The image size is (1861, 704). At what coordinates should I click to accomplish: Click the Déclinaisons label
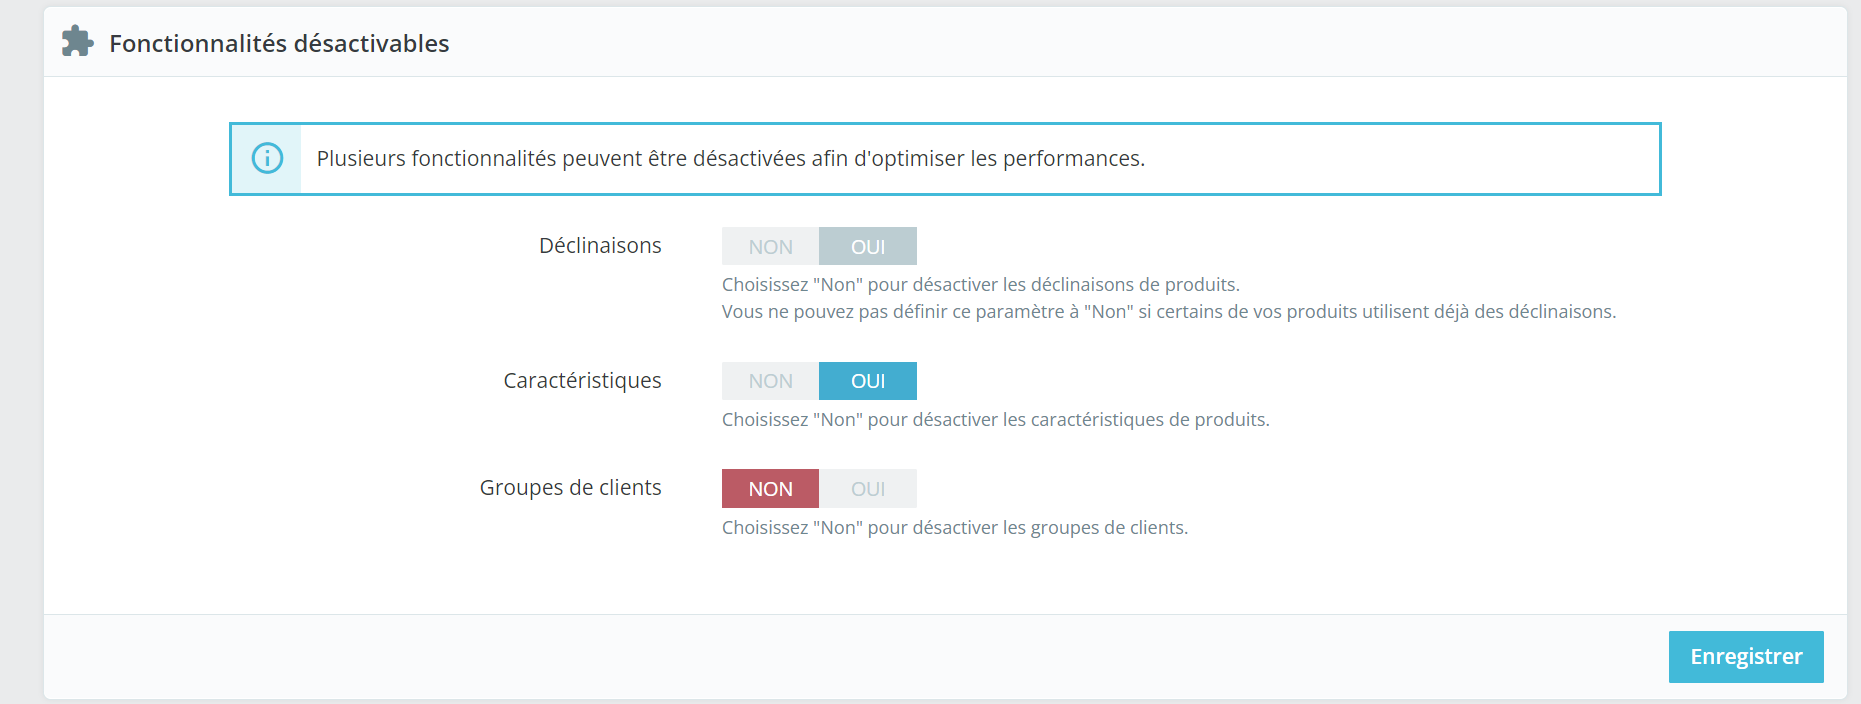click(600, 246)
